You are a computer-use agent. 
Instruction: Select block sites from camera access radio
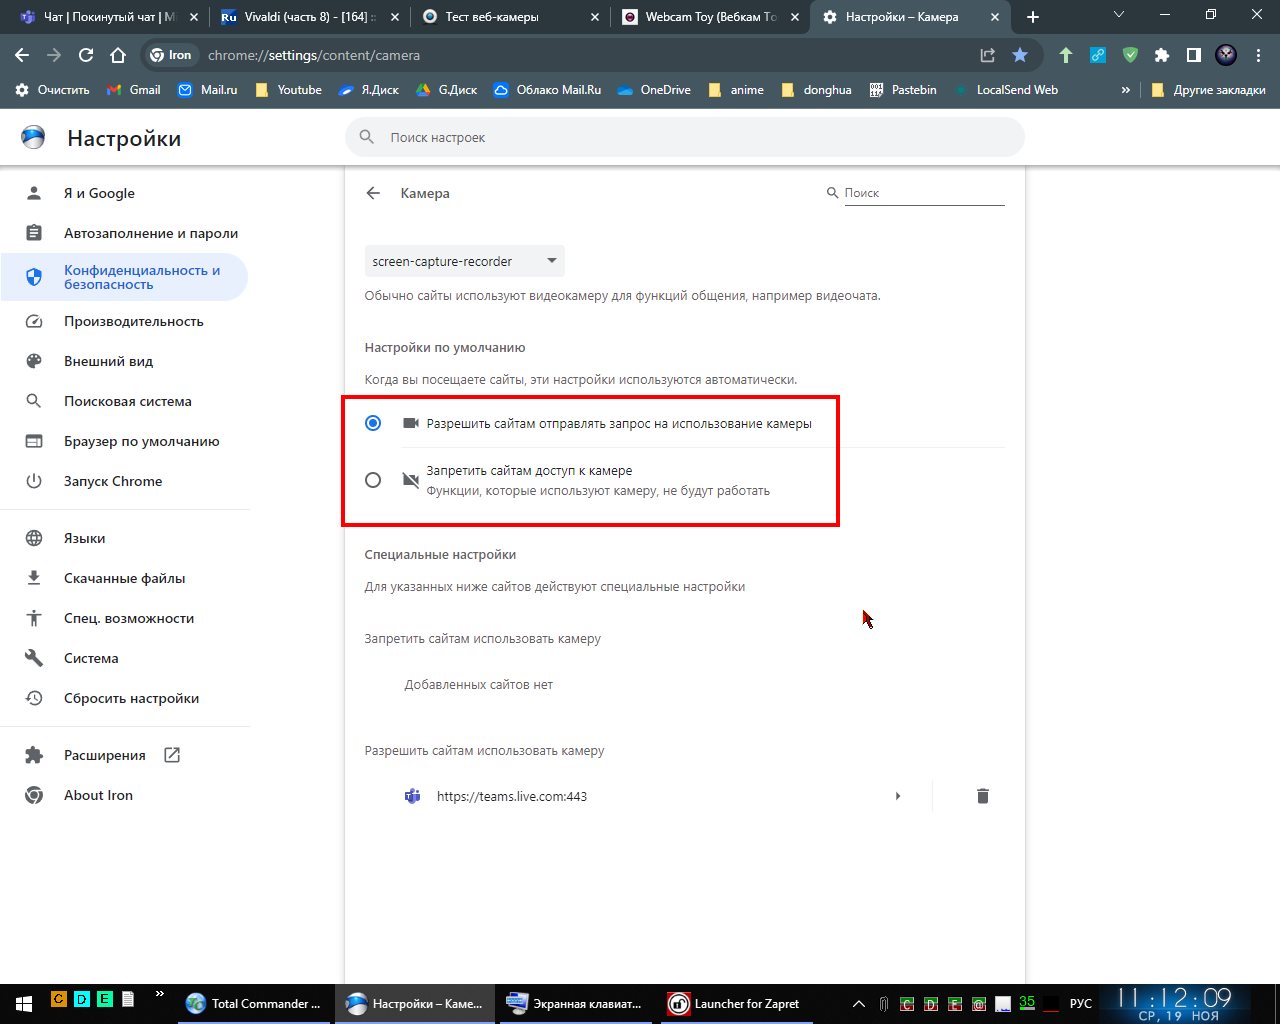[x=373, y=480]
